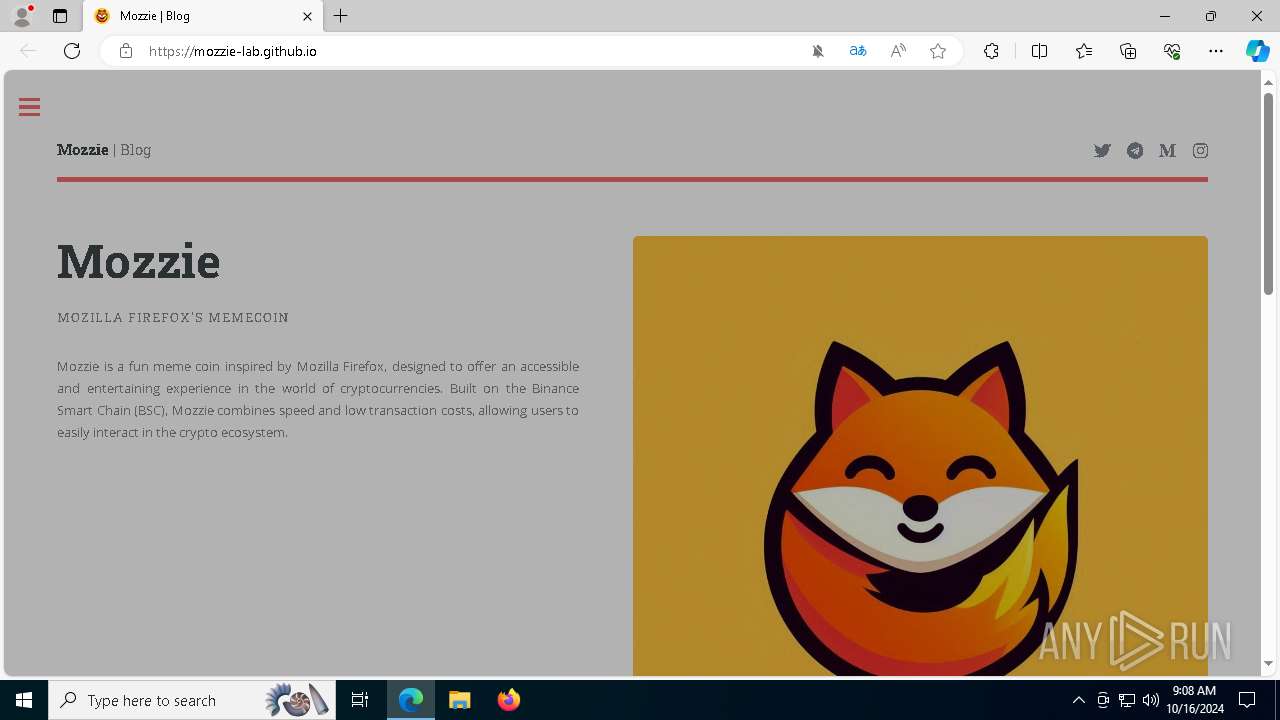Click the MOZILLA FIREFOX'S MEMECOIN subtitle
This screenshot has width=1280, height=720.
coord(173,318)
